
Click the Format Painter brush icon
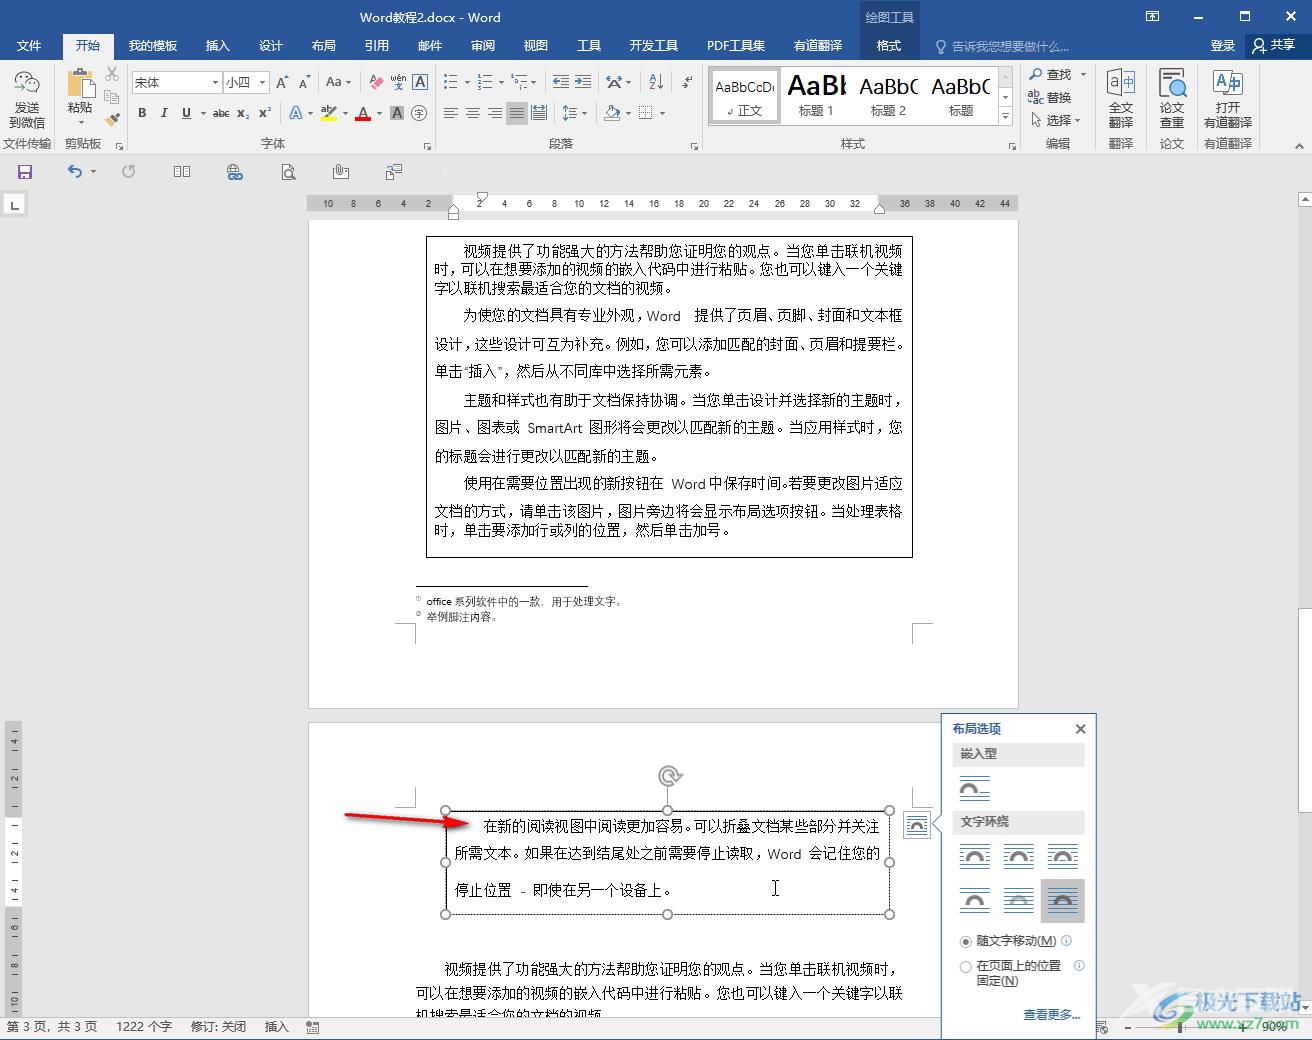click(112, 119)
